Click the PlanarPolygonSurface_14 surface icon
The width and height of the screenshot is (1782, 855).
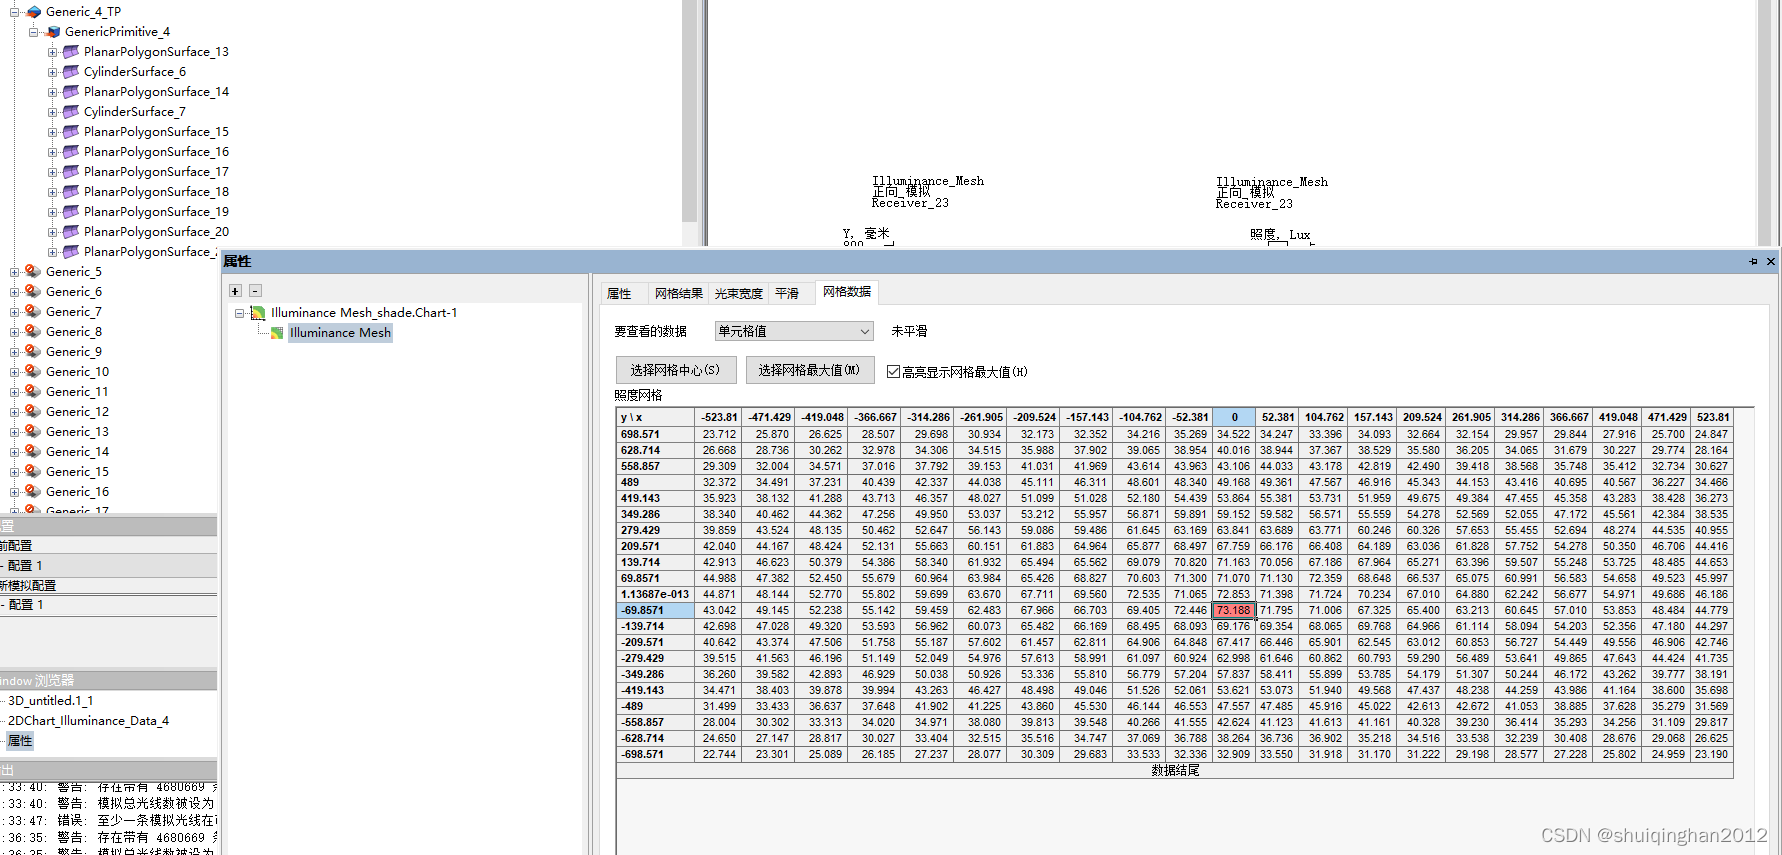tap(71, 92)
